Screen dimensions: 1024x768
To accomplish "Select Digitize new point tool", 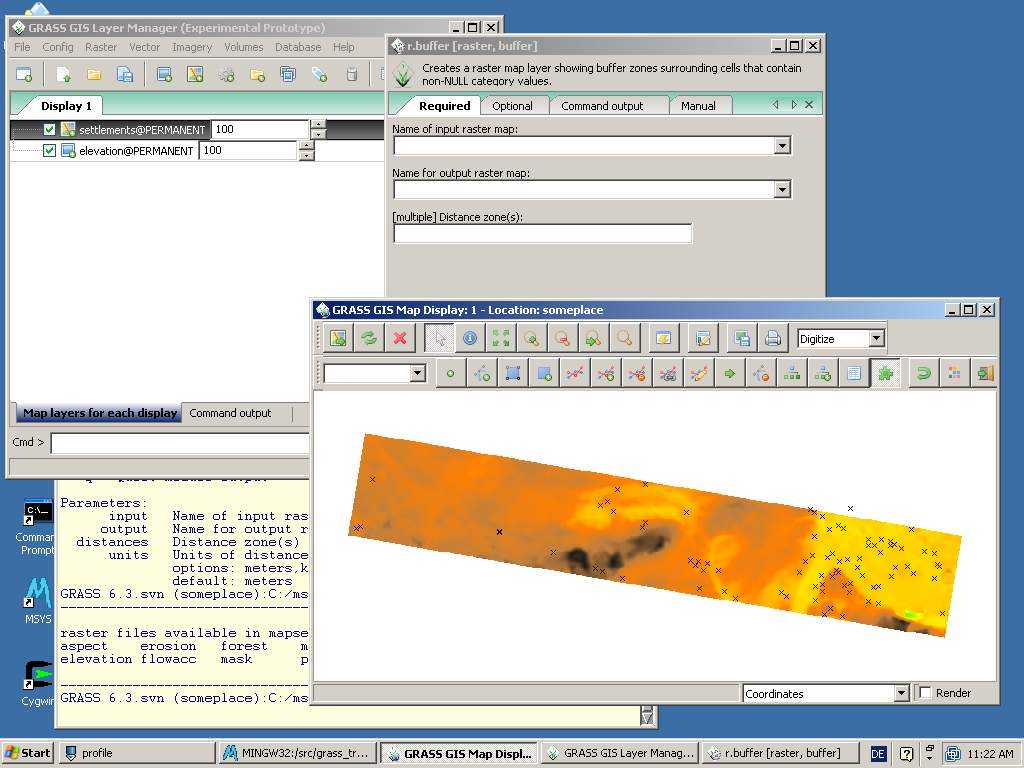I will click(451, 374).
